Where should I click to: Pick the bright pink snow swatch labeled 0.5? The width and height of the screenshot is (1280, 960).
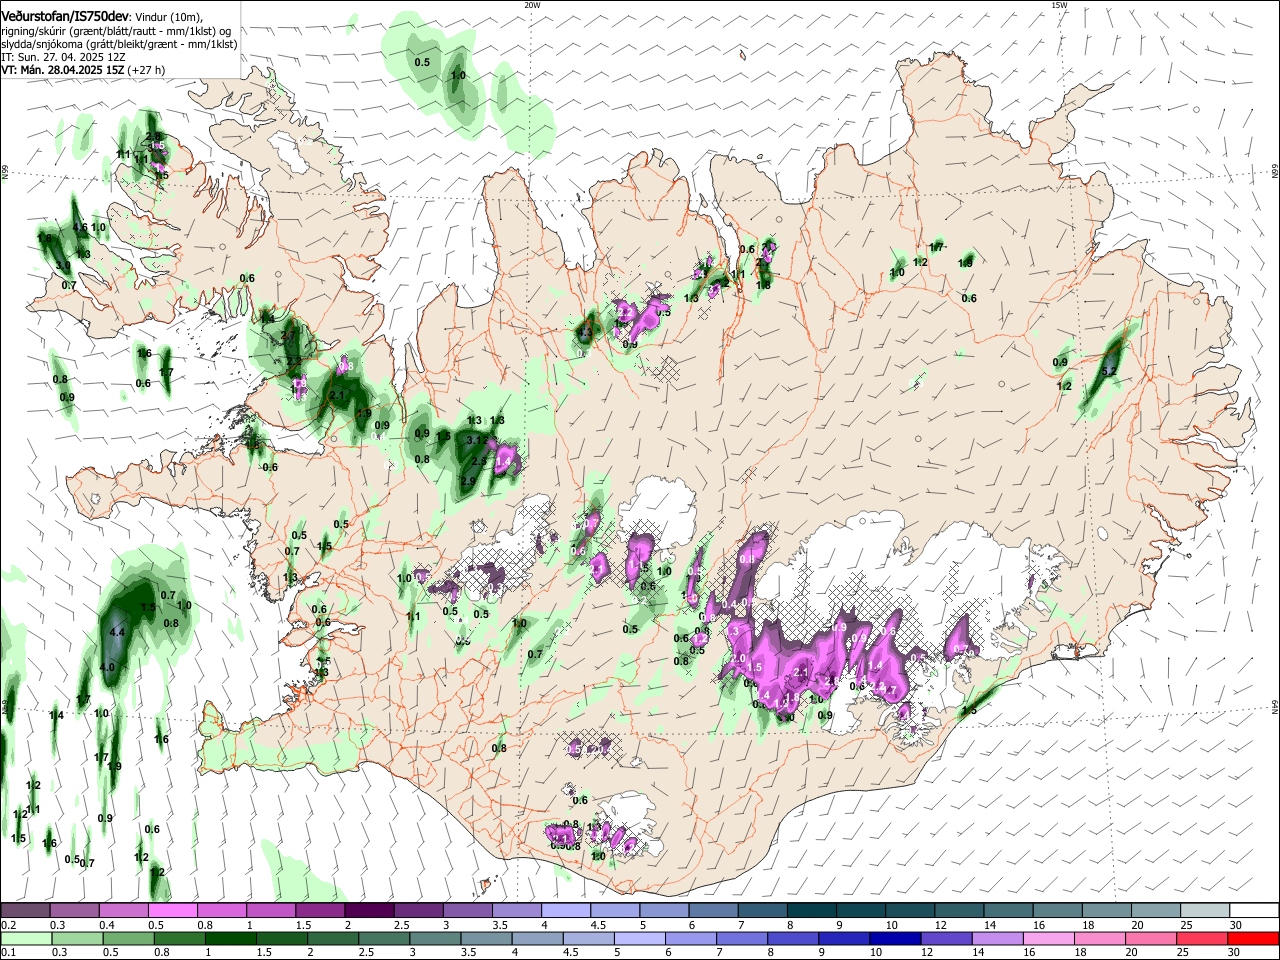(x=172, y=910)
